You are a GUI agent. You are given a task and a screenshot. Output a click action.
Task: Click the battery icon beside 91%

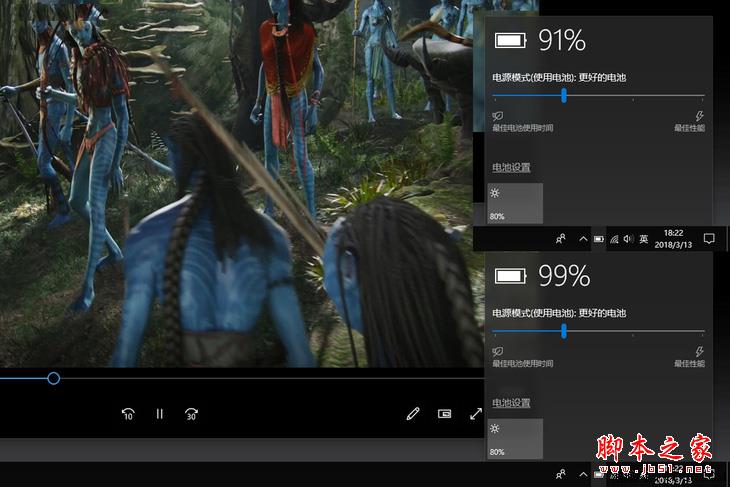coord(510,41)
